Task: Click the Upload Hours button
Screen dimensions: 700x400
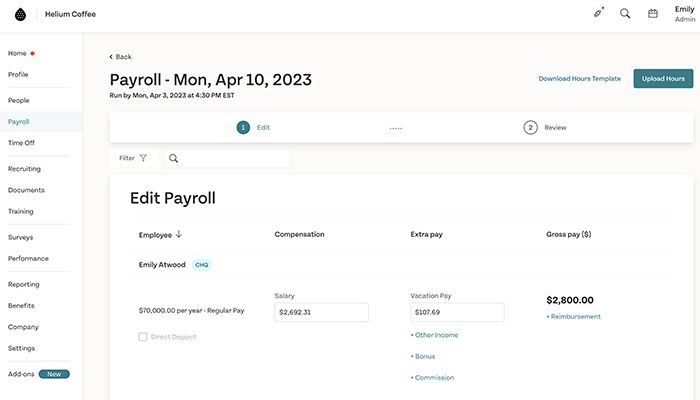Action: 663,78
